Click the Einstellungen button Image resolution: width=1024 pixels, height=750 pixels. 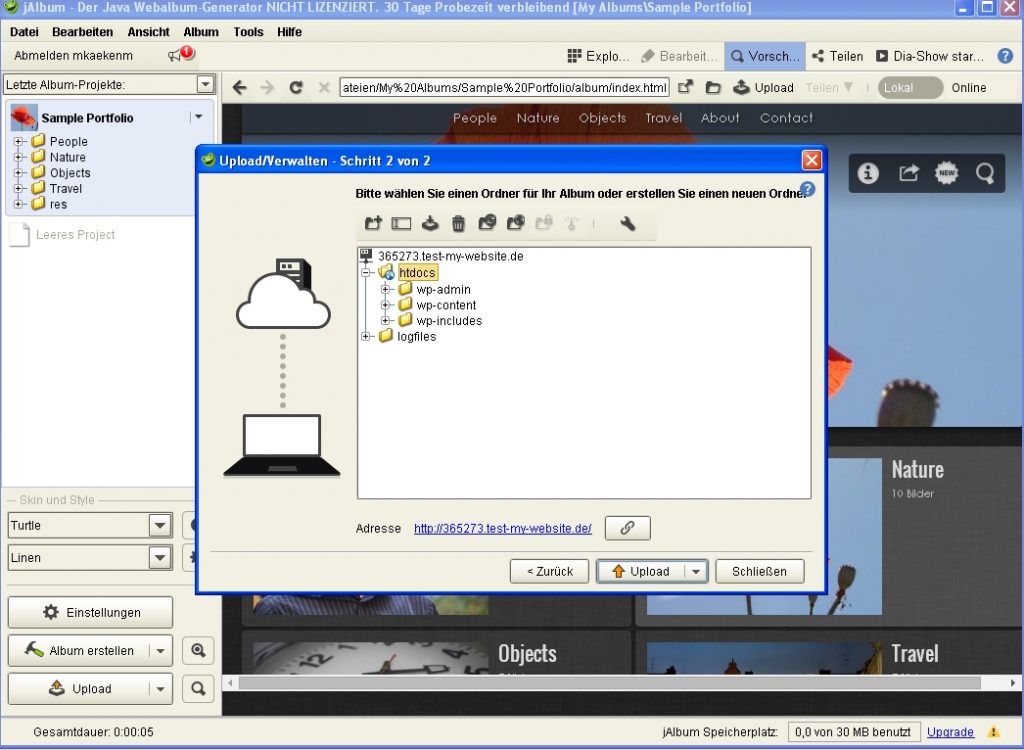[90, 612]
